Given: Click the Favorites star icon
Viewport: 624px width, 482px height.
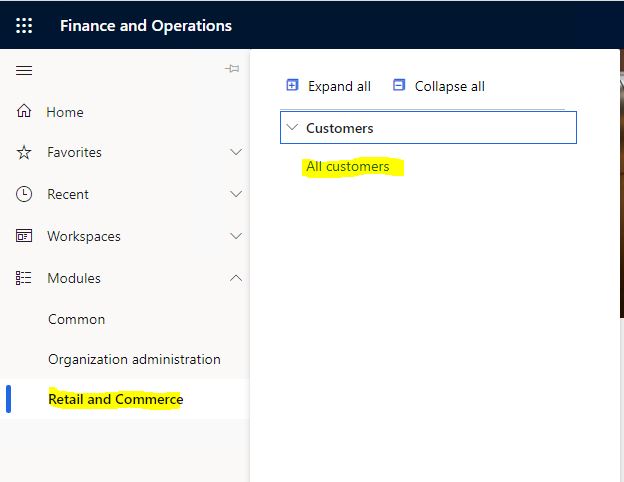Looking at the screenshot, I should point(24,152).
